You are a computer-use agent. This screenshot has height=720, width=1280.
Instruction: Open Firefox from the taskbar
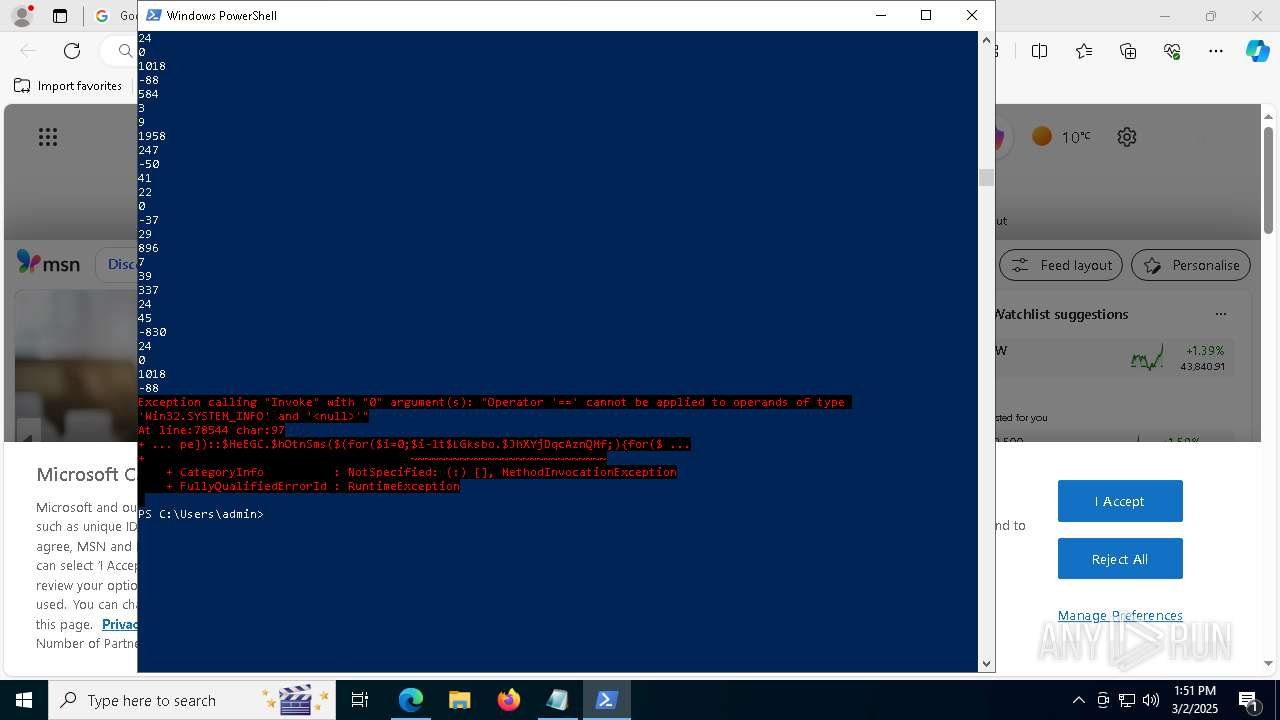[x=508, y=700]
